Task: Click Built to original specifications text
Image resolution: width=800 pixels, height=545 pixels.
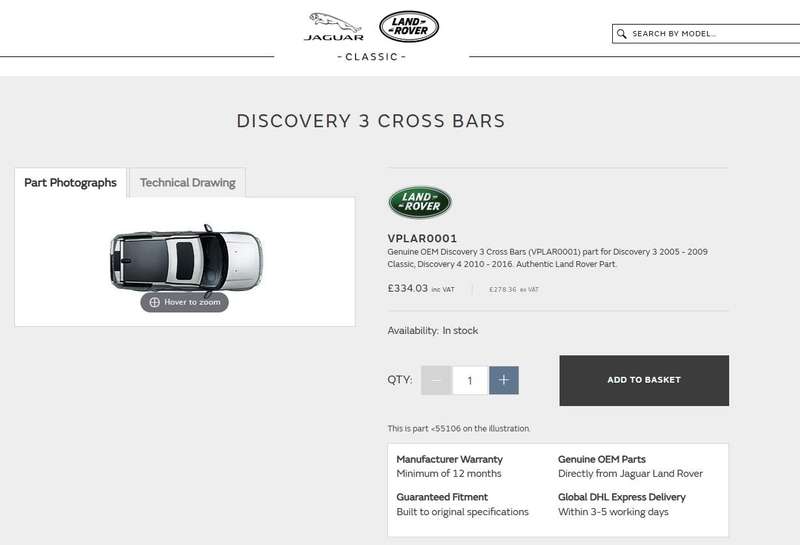Action: click(x=463, y=512)
